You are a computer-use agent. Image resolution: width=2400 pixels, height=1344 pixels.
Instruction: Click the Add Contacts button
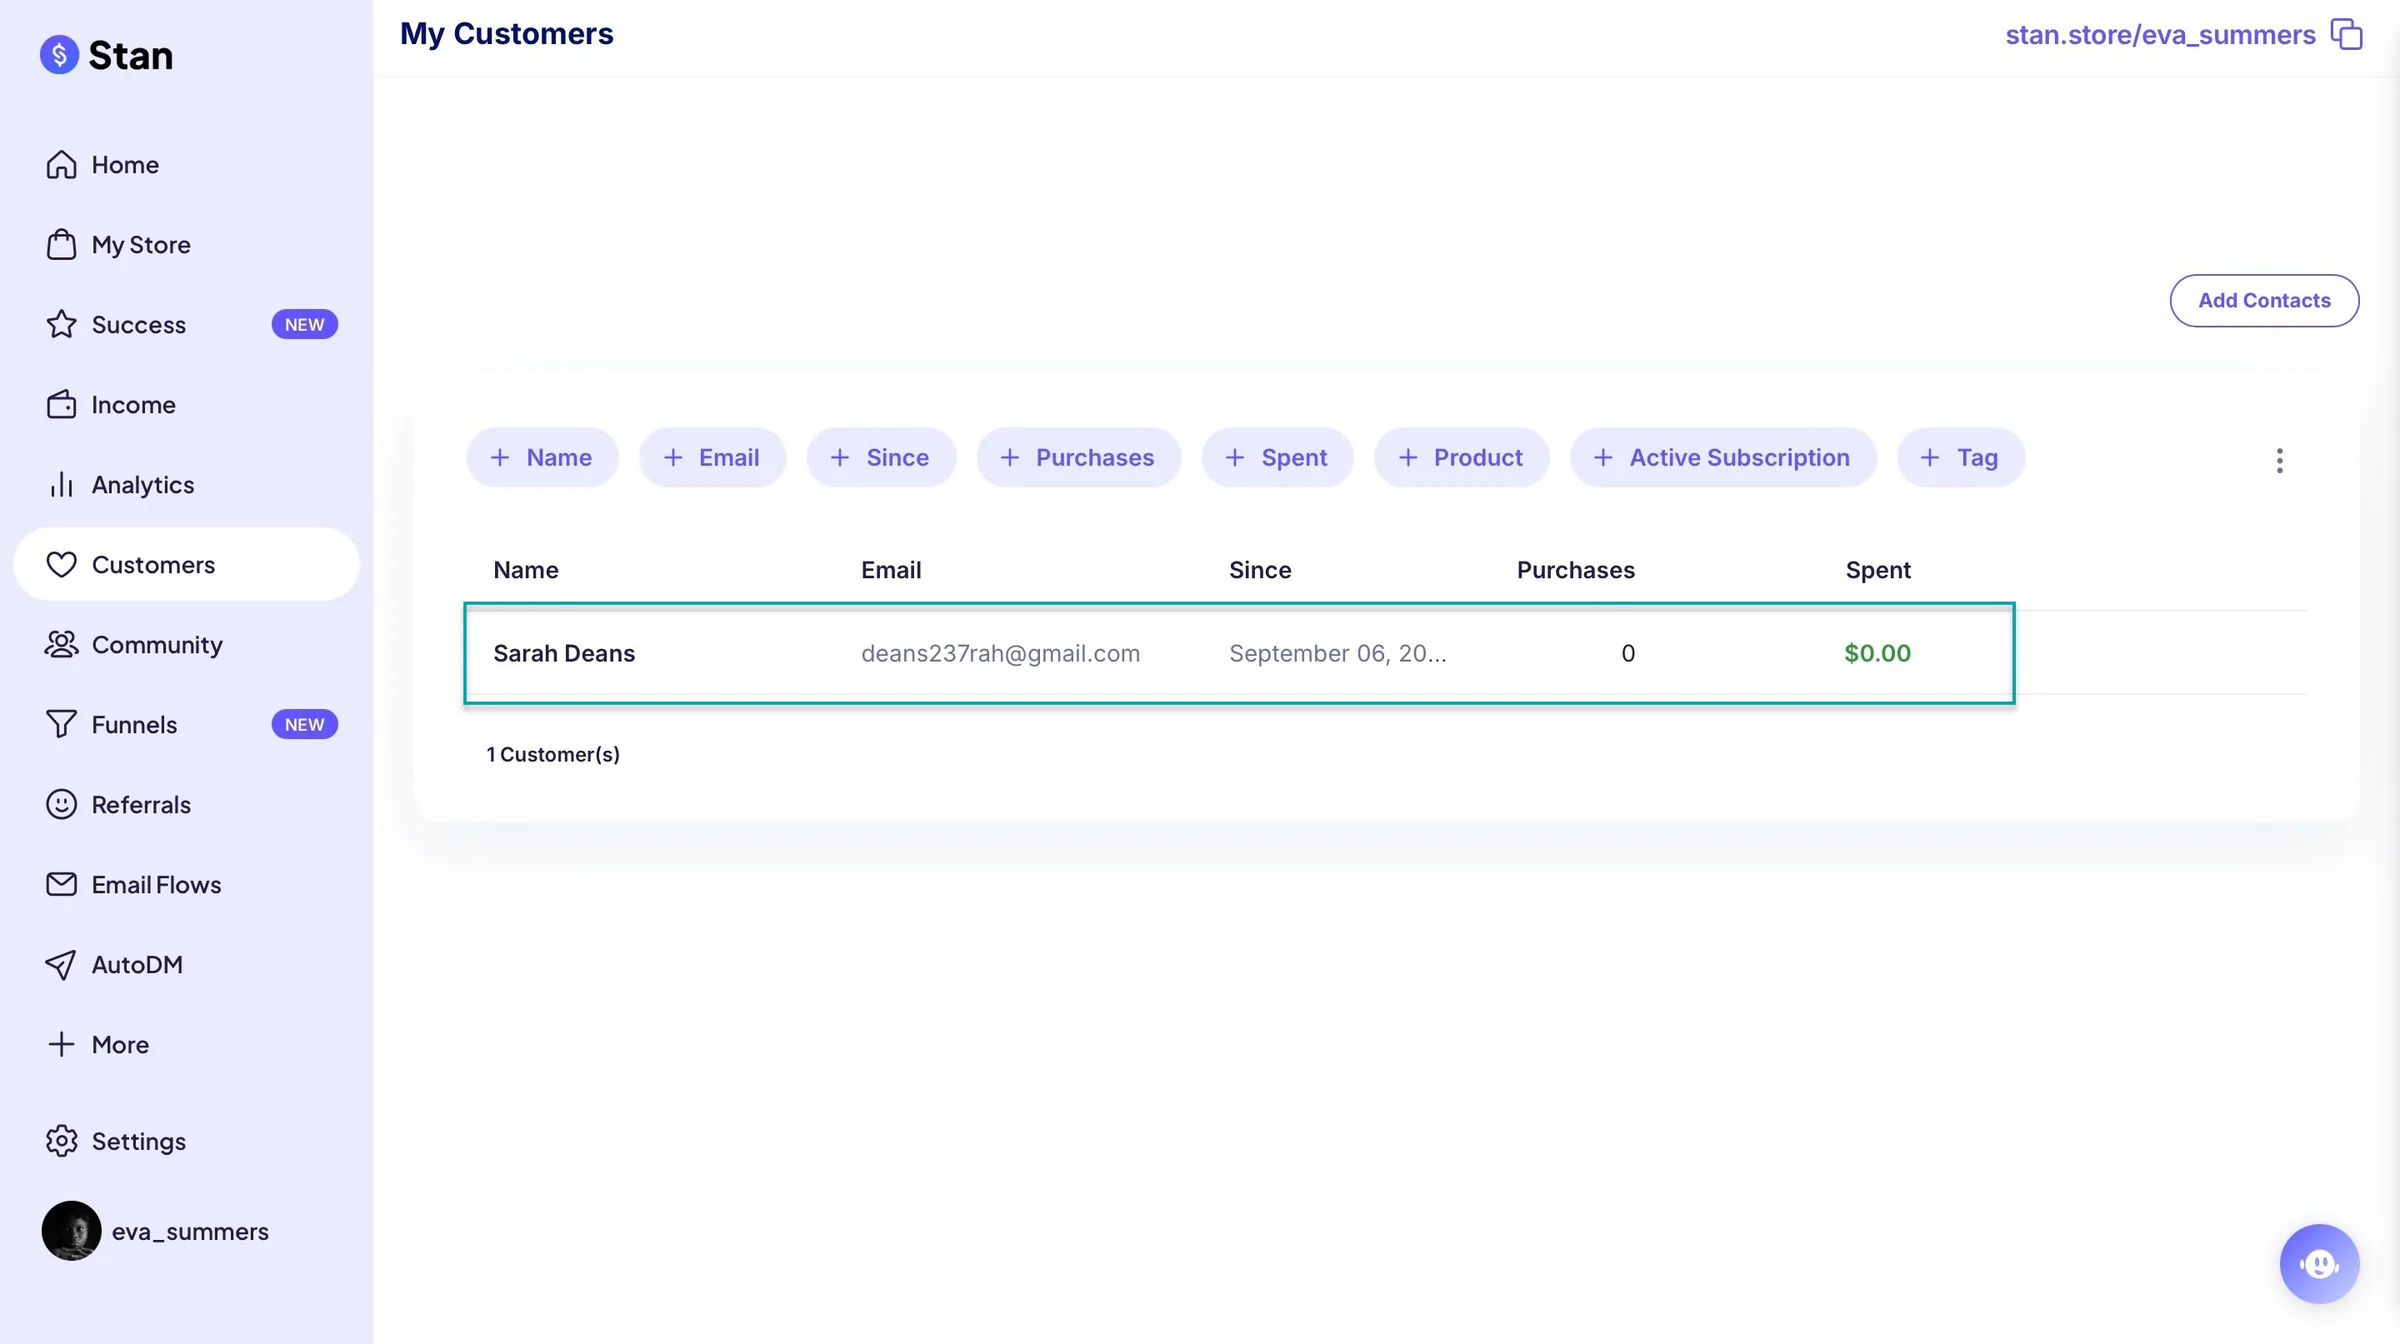coord(2264,300)
